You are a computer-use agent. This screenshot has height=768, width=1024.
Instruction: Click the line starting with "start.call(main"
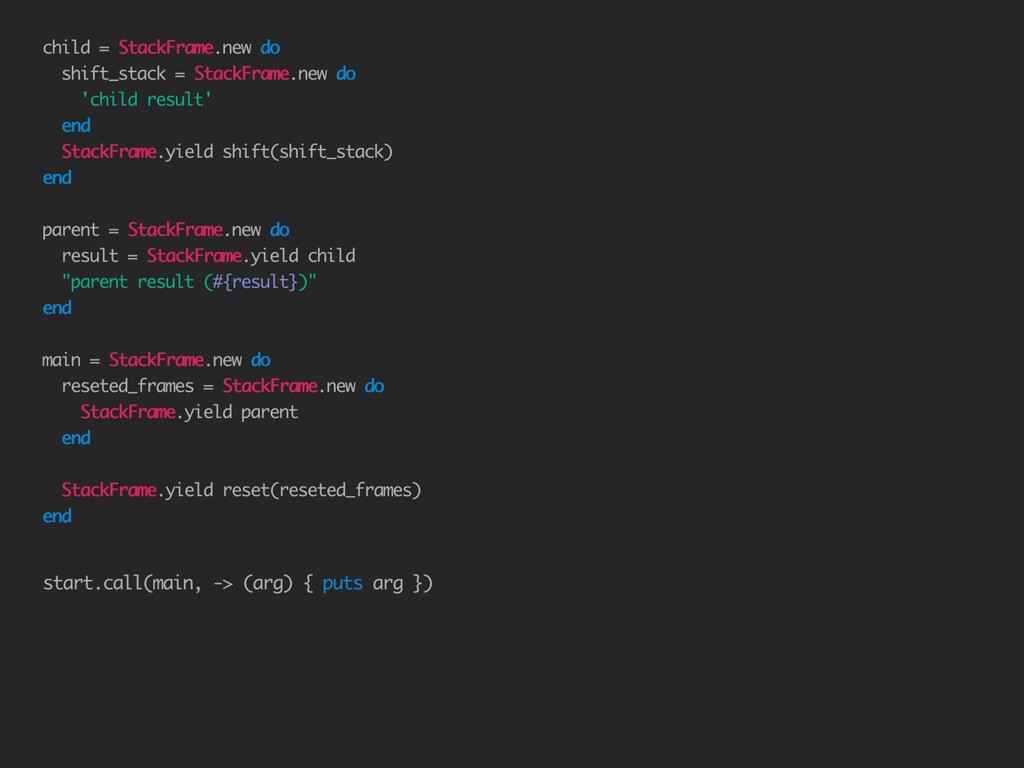tap(238, 583)
